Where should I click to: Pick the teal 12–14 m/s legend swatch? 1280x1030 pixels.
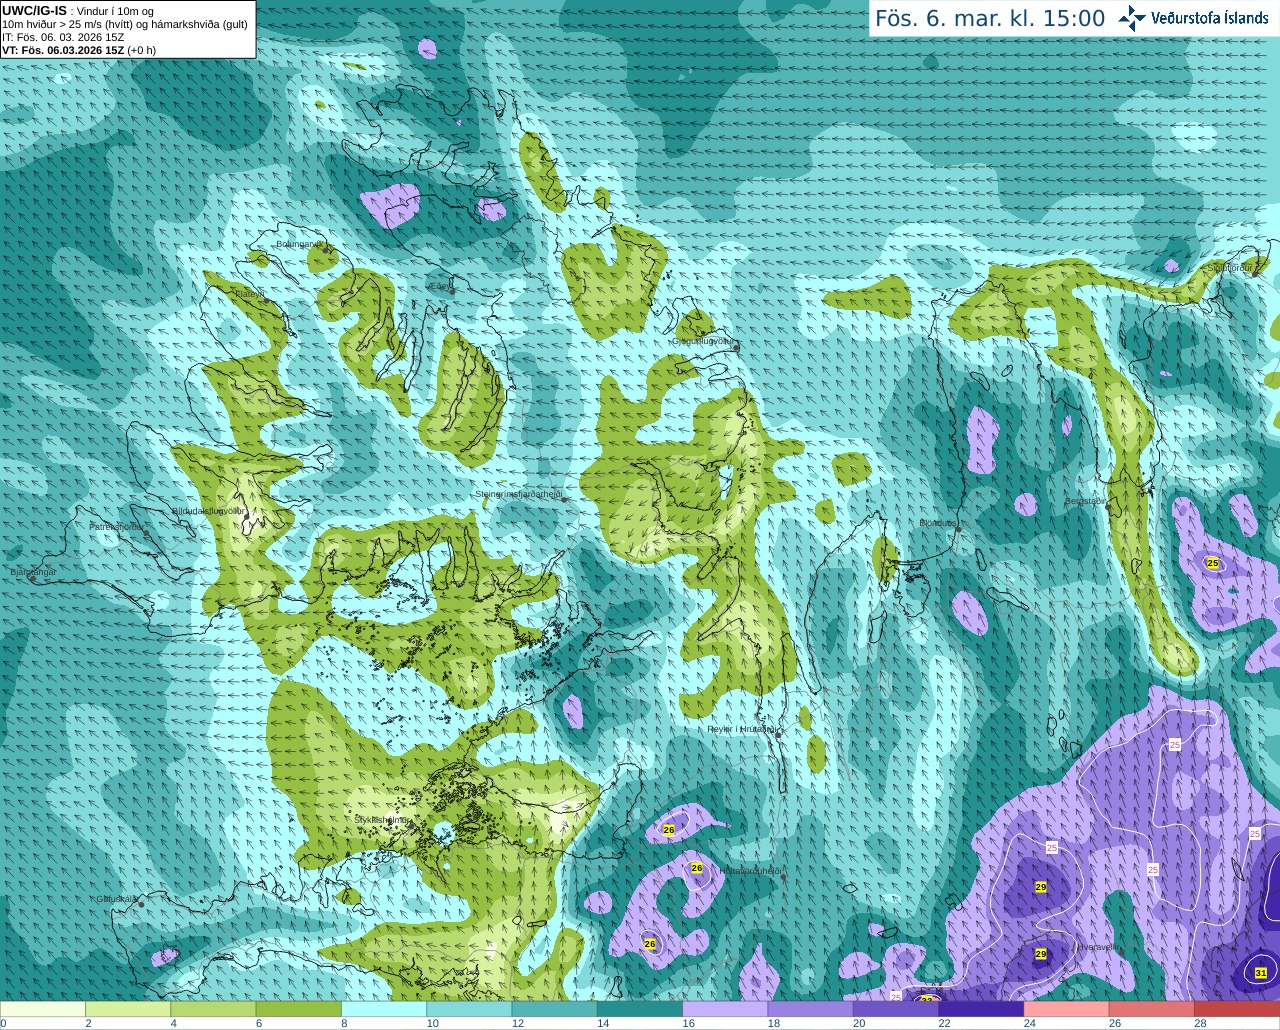point(555,1009)
